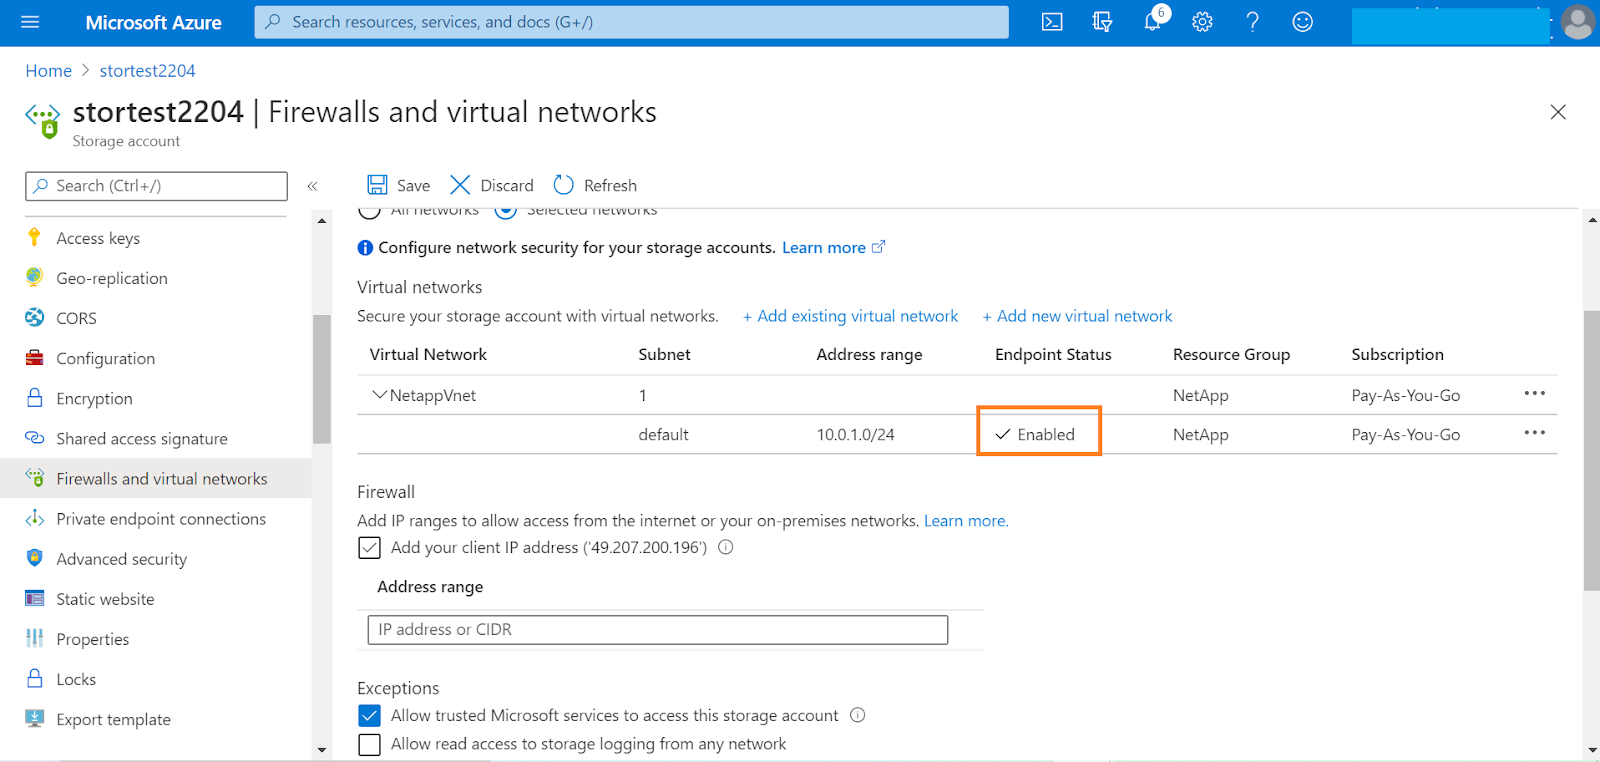1600x762 pixels.
Task: Go to Shared access signature settings
Action: [142, 439]
